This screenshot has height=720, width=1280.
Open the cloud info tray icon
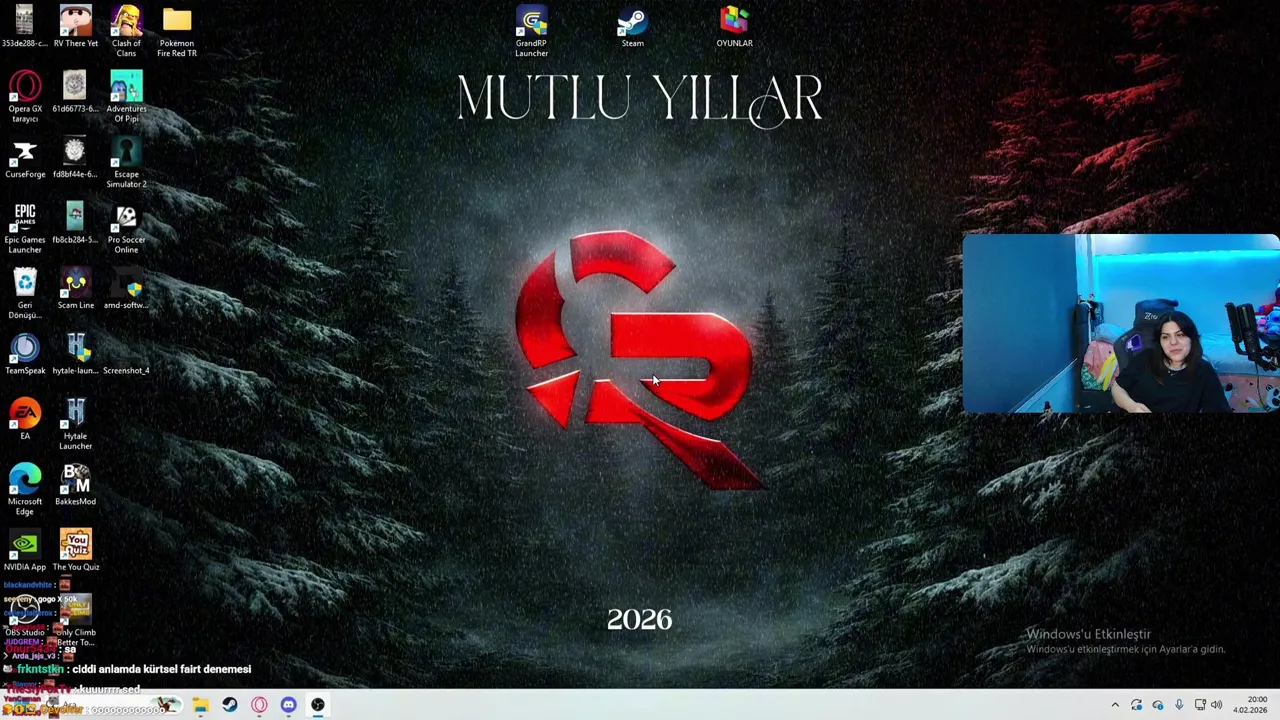1158,705
